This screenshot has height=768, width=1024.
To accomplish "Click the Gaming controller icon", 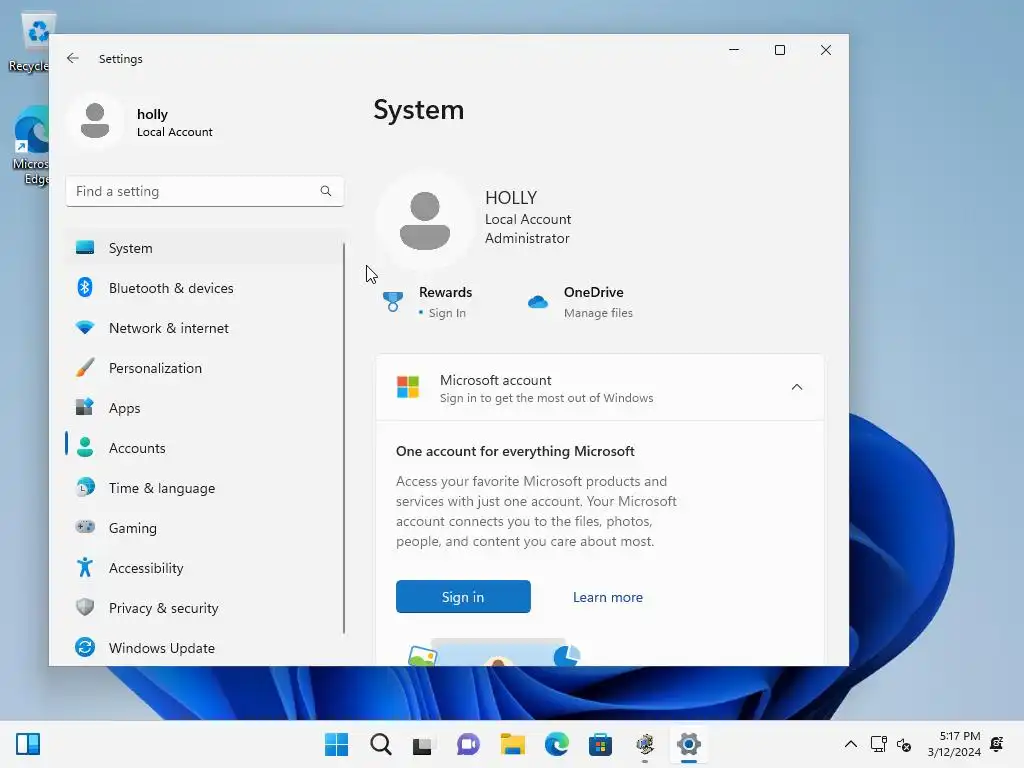I will (85, 527).
